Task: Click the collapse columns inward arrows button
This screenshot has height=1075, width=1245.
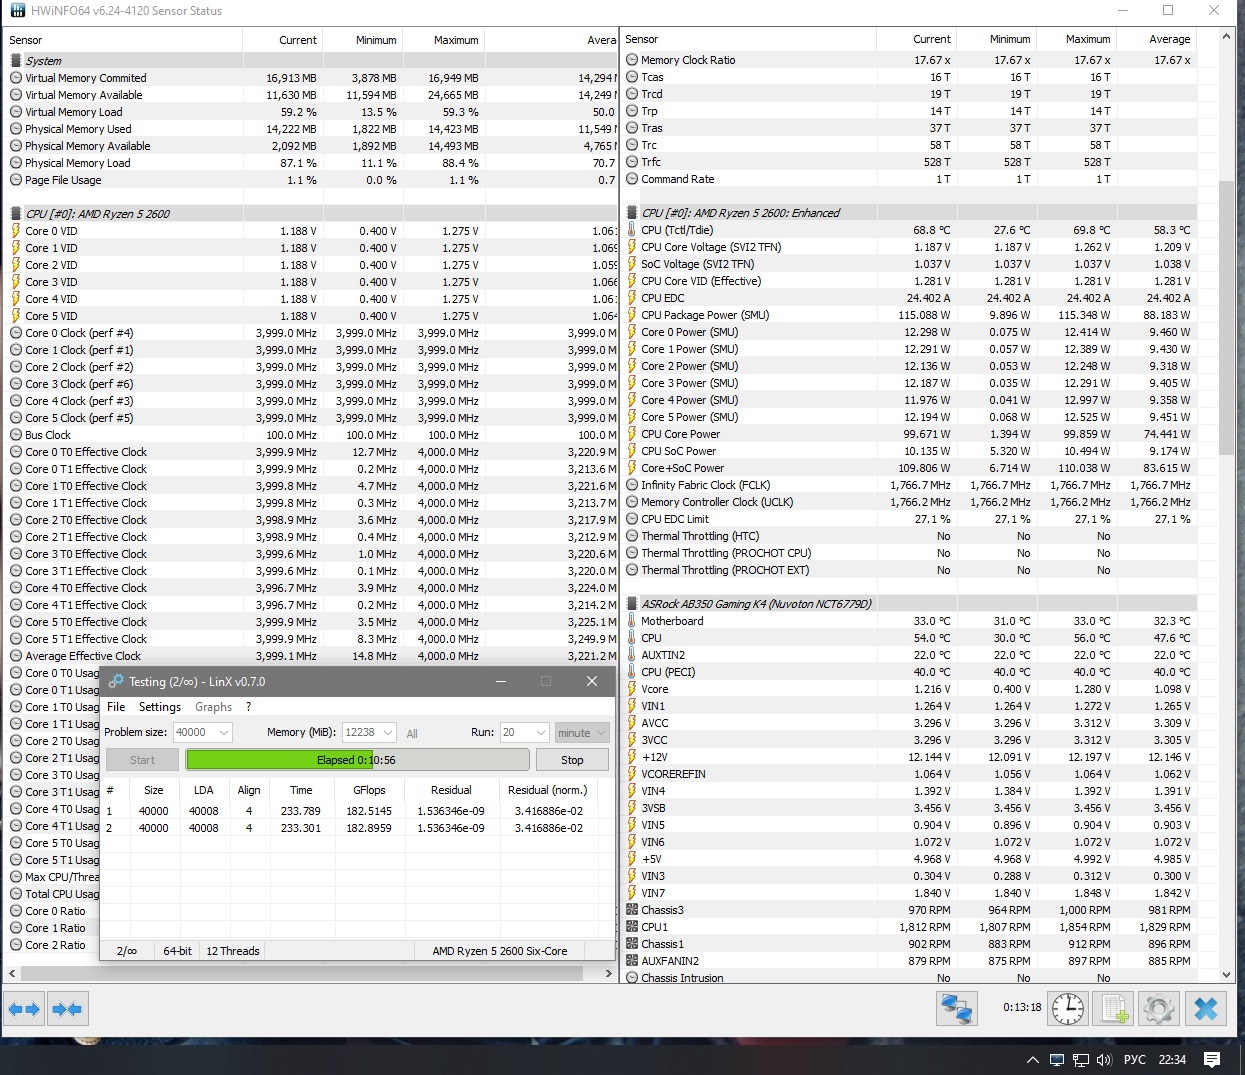Action: 67,1009
